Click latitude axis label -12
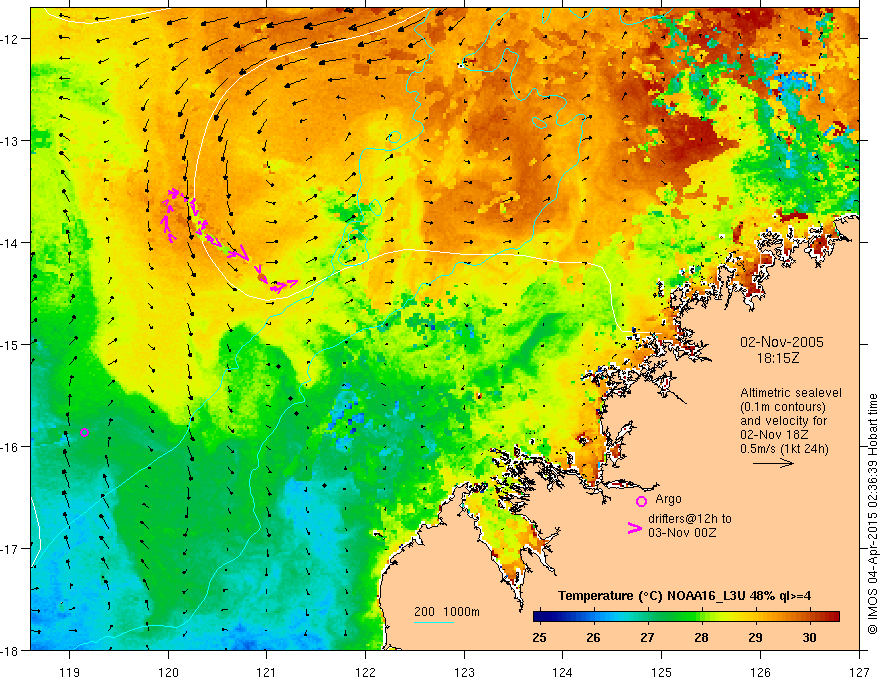 point(10,39)
